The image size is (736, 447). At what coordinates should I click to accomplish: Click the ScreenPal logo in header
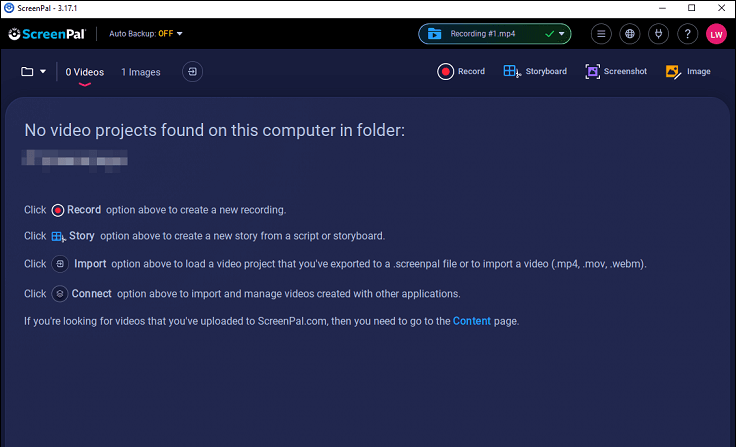tap(47, 34)
